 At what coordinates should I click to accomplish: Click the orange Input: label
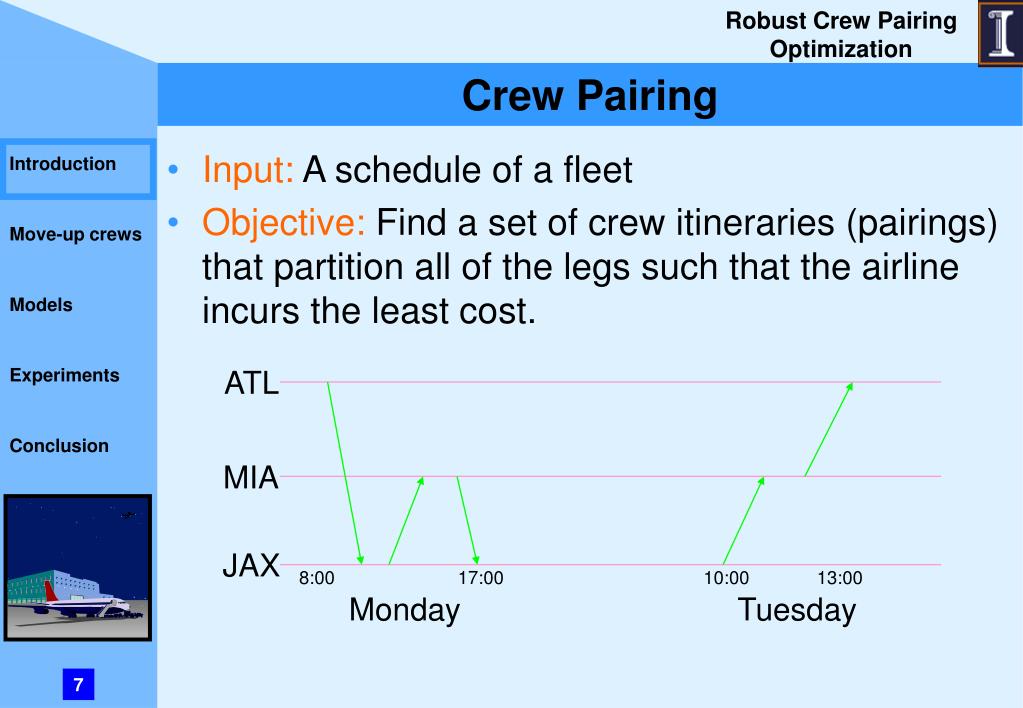point(248,170)
